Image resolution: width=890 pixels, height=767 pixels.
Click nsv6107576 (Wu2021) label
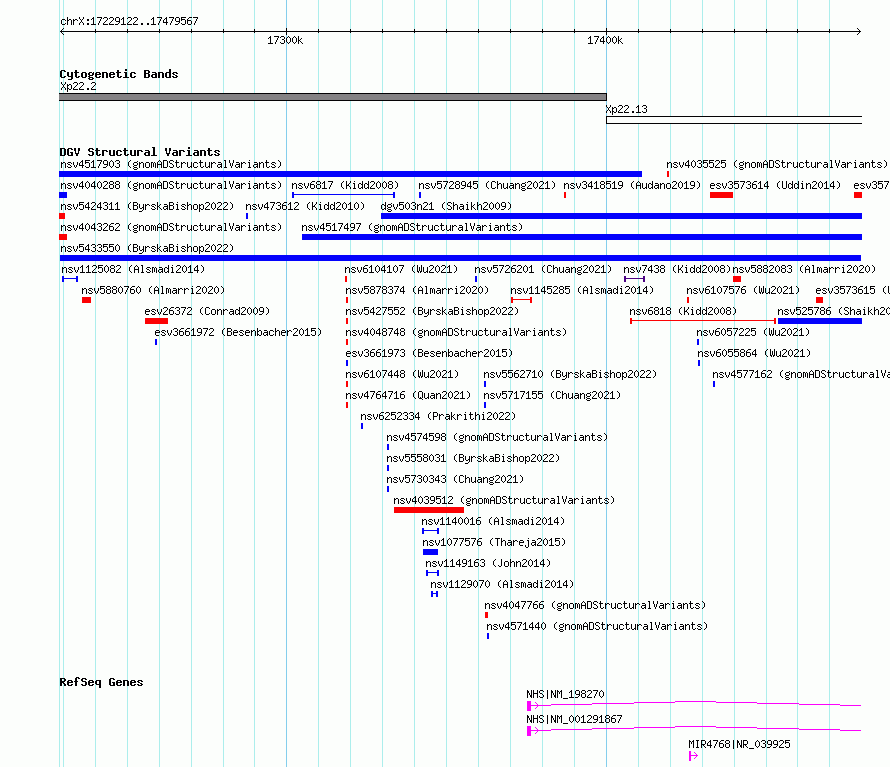point(742,291)
